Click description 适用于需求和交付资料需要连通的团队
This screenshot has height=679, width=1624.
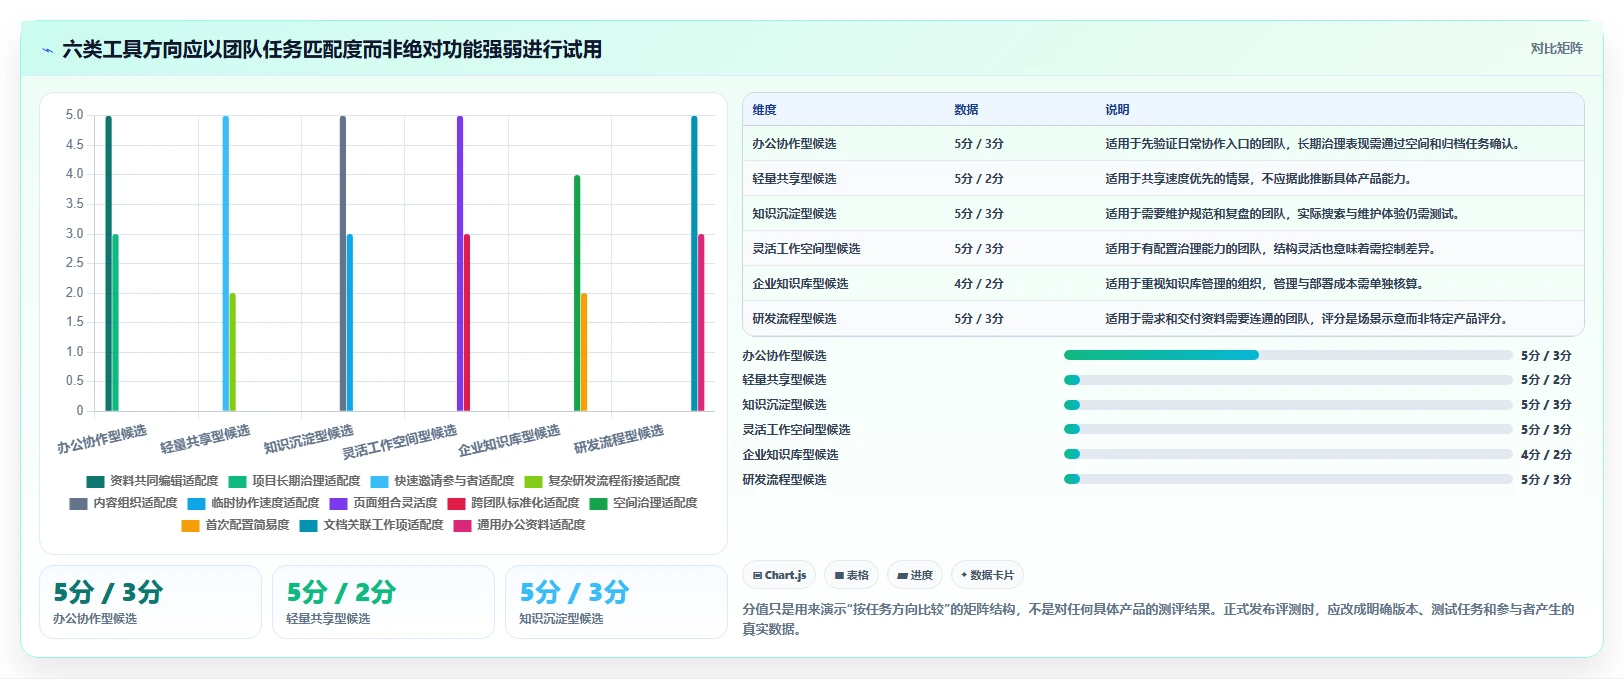1306,319
